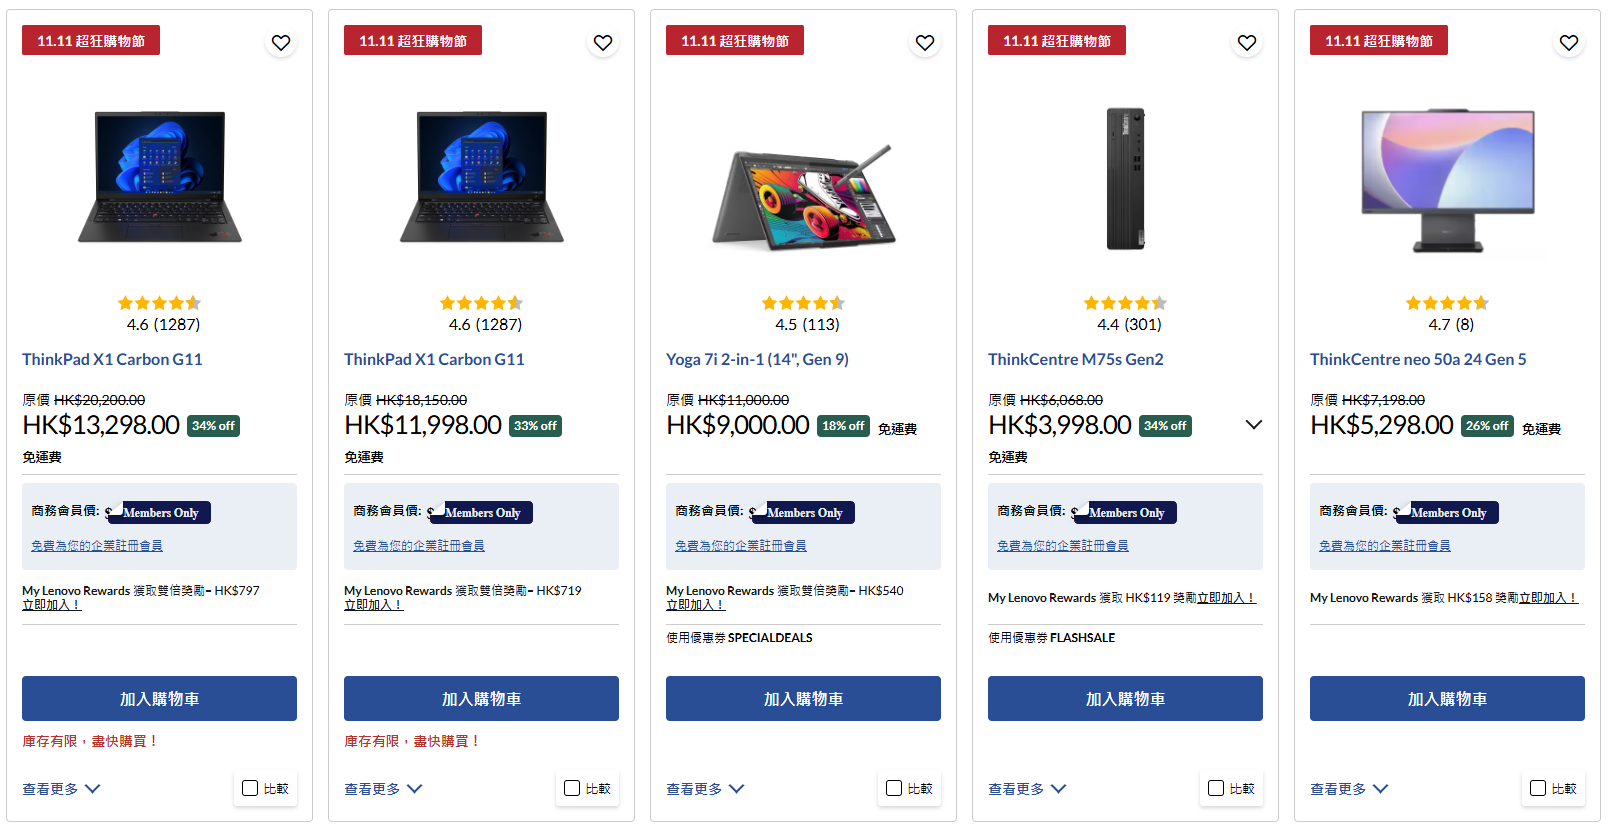Click the ThinkCentre M75s tower image
This screenshot has width=1608, height=829.
point(1124,178)
